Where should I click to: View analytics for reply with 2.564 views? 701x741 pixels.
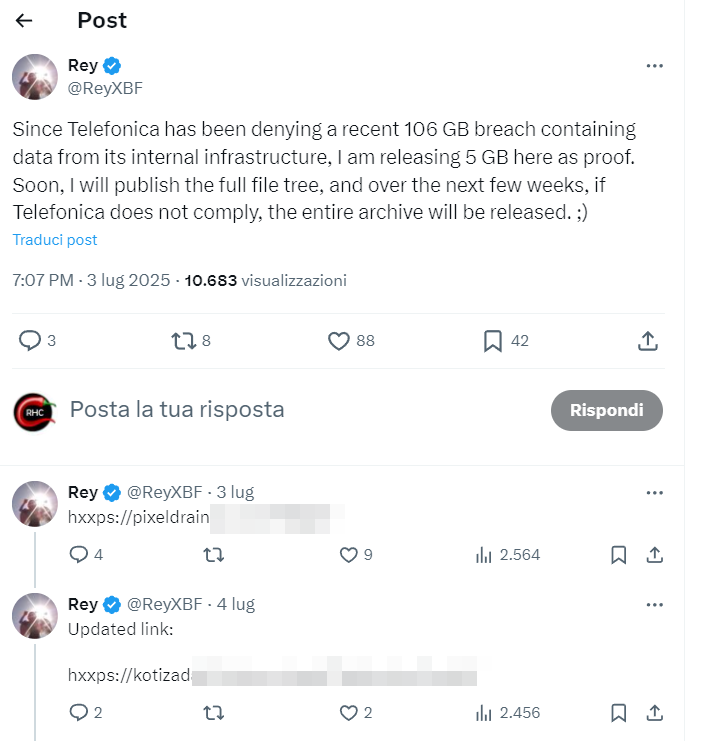pos(484,554)
